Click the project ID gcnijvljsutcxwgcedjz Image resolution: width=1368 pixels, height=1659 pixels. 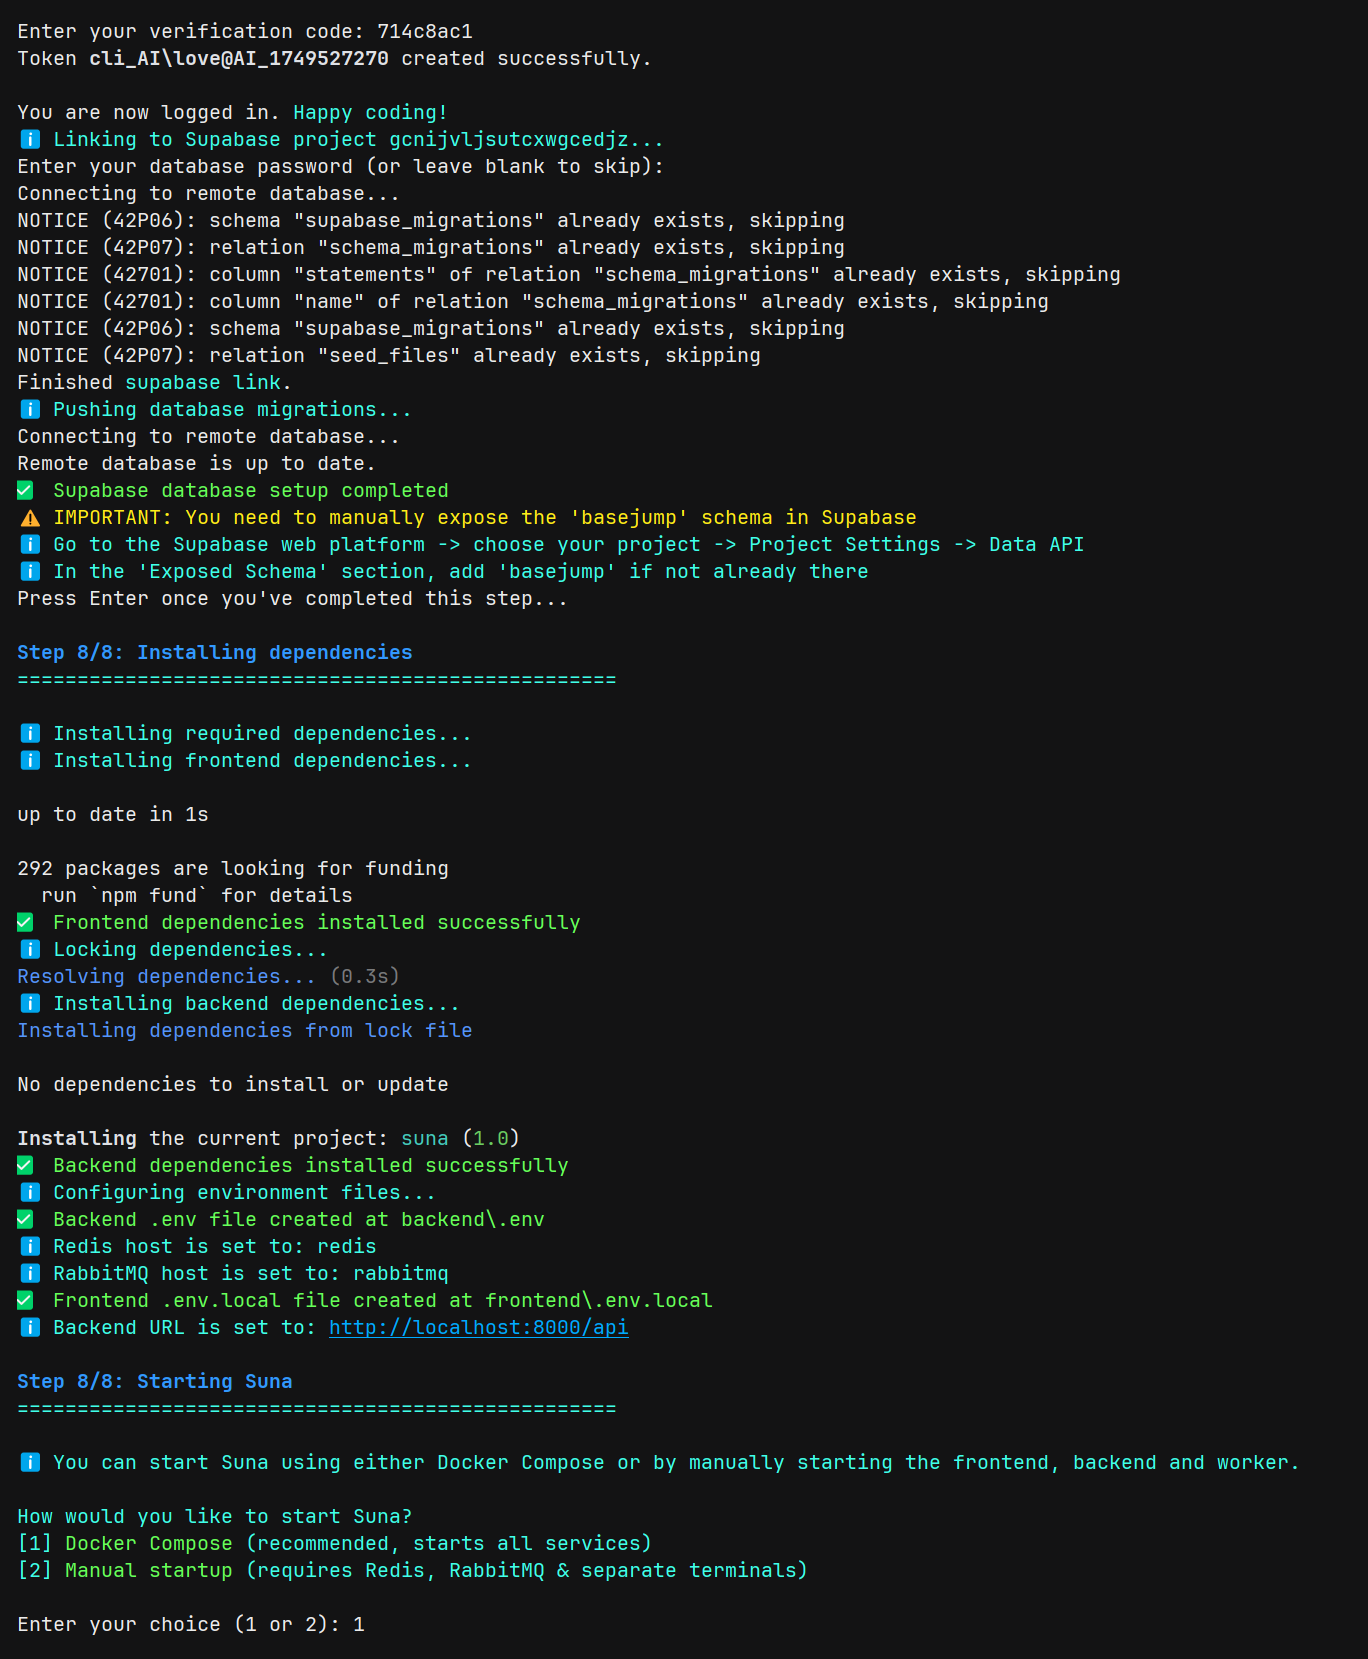(509, 139)
